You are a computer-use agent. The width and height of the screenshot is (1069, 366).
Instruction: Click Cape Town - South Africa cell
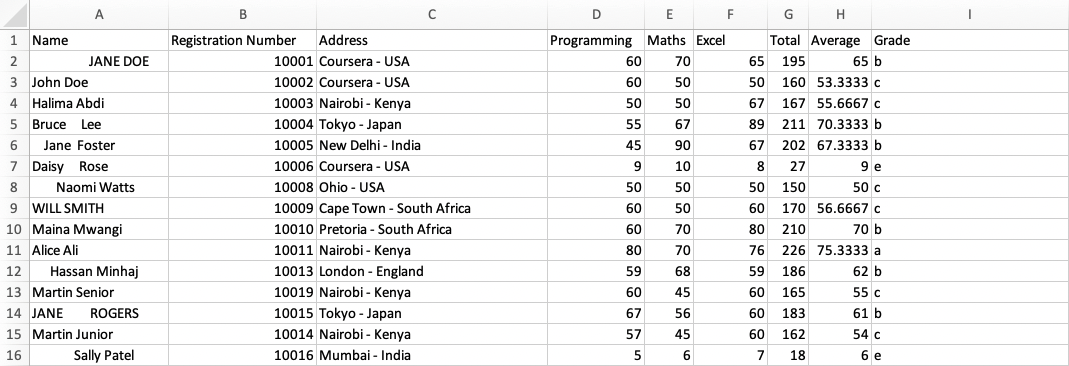(432, 209)
